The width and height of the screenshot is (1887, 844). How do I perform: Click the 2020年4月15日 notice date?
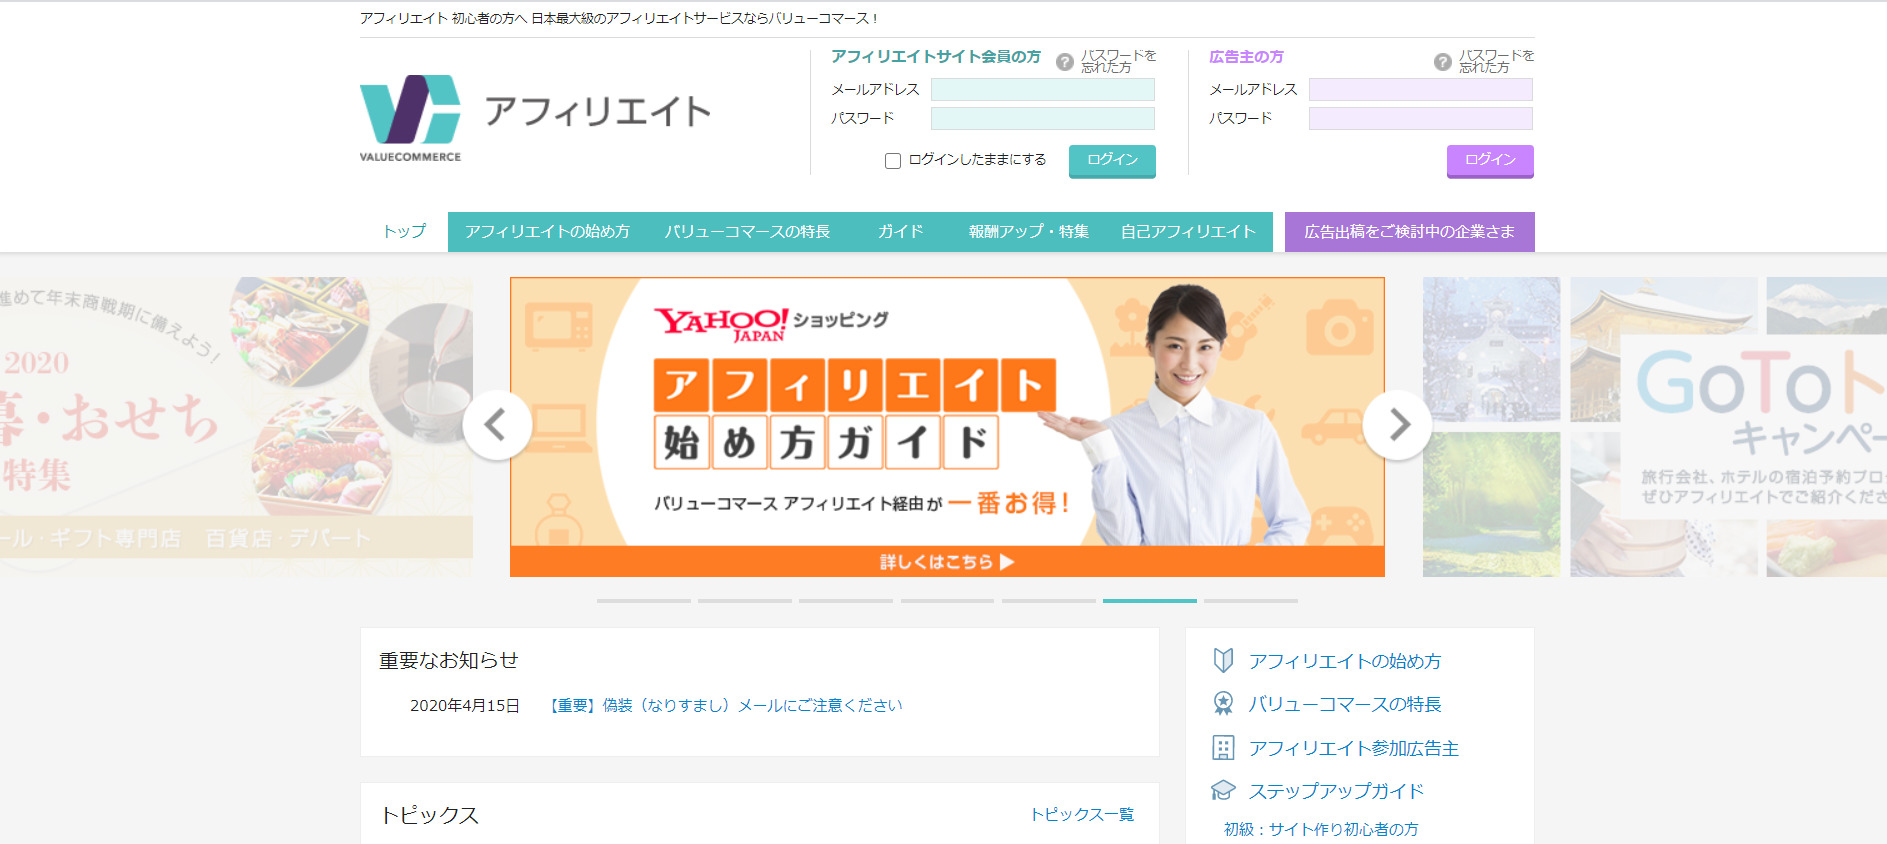pyautogui.click(x=465, y=705)
